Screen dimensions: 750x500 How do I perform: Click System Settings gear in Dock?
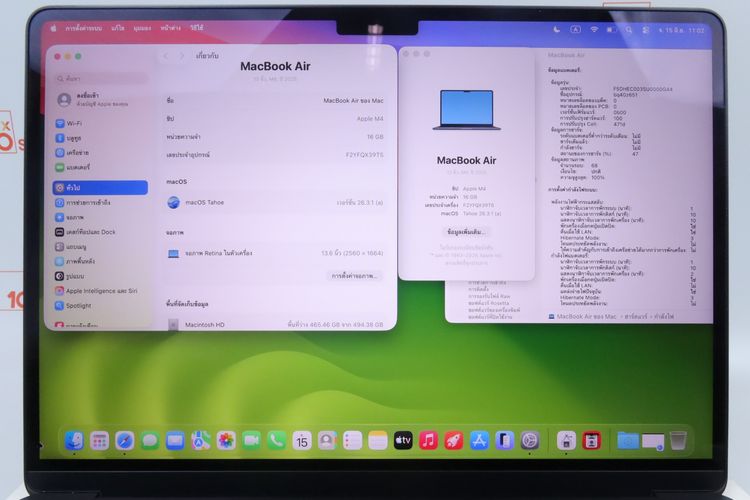(x=530, y=441)
